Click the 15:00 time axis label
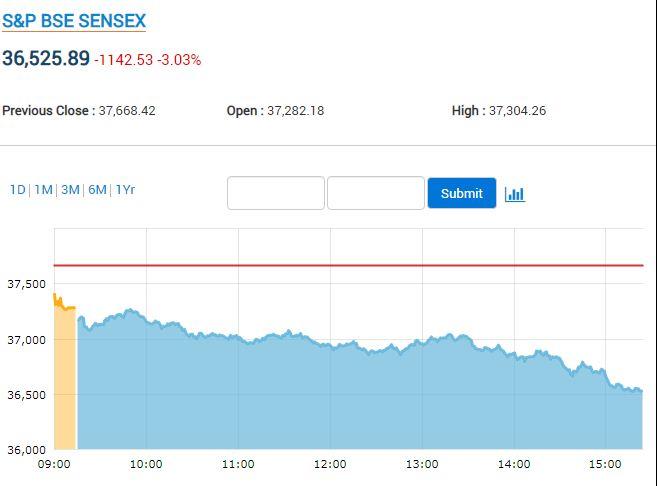Screen dimensions: 657x486 click(605, 464)
